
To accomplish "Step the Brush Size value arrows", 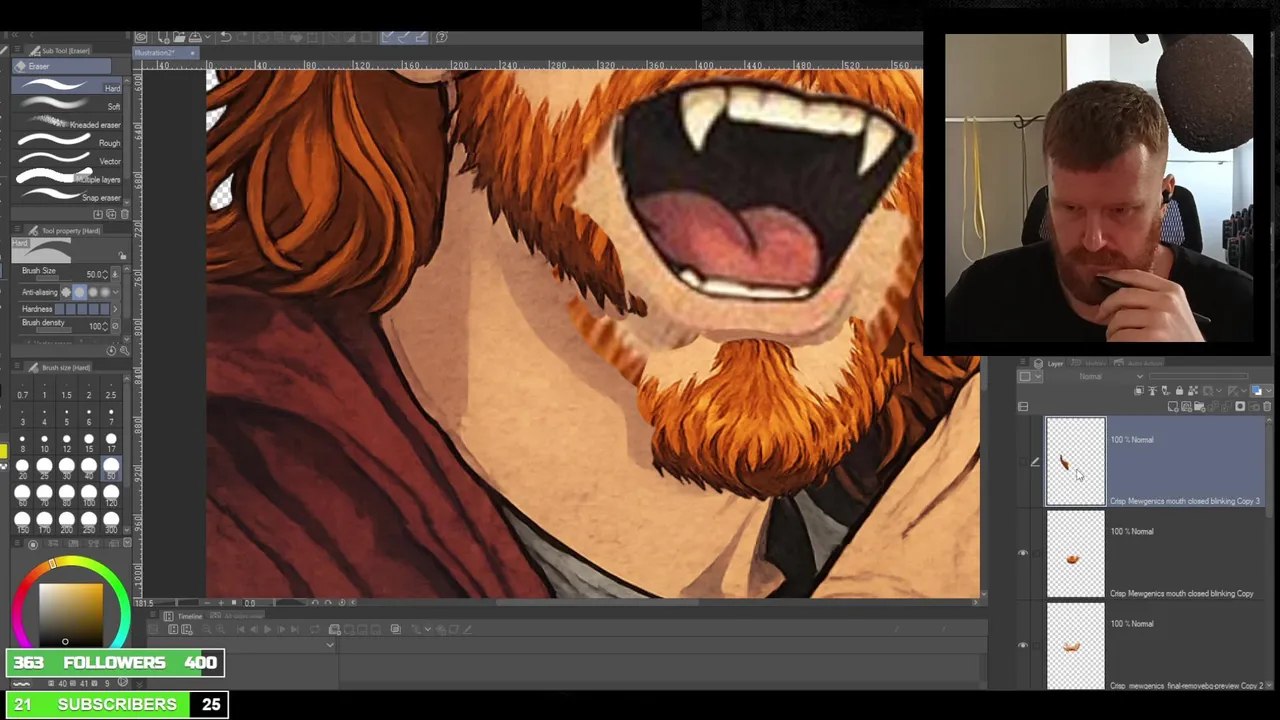I will [105, 274].
